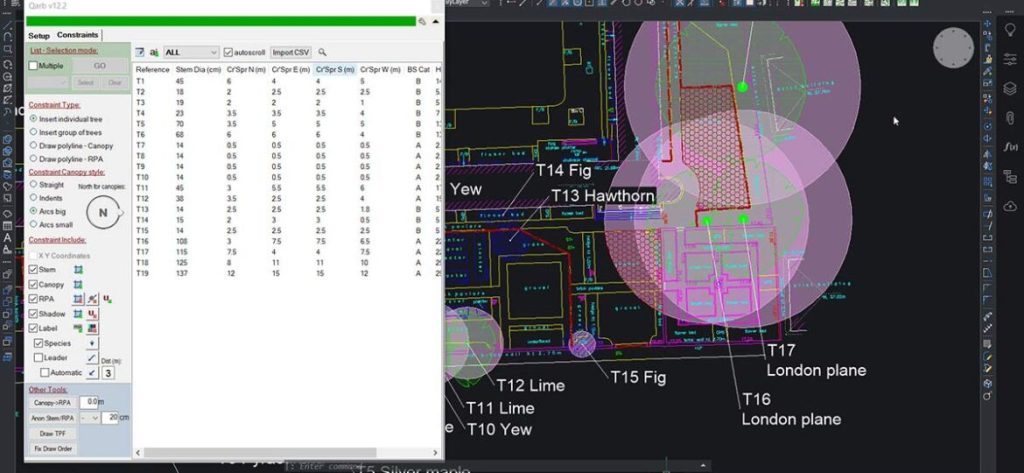
Task: Click the Shadow frame style icon
Action: [78, 314]
